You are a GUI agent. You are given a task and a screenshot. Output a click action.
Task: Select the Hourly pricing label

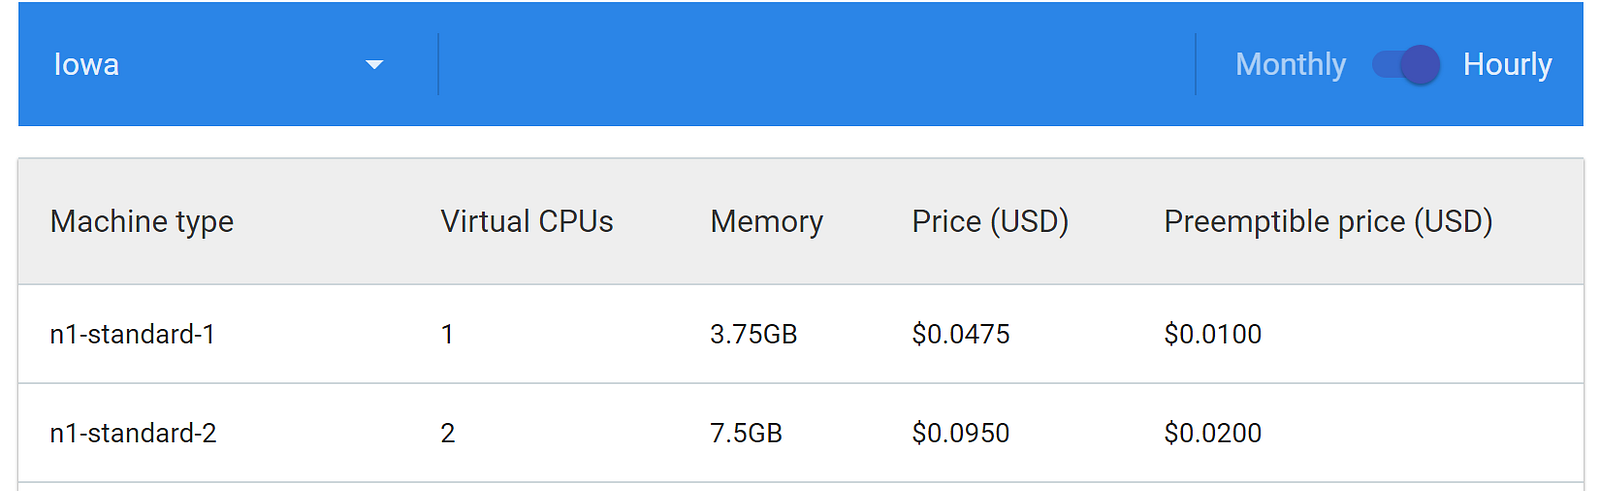[1507, 65]
